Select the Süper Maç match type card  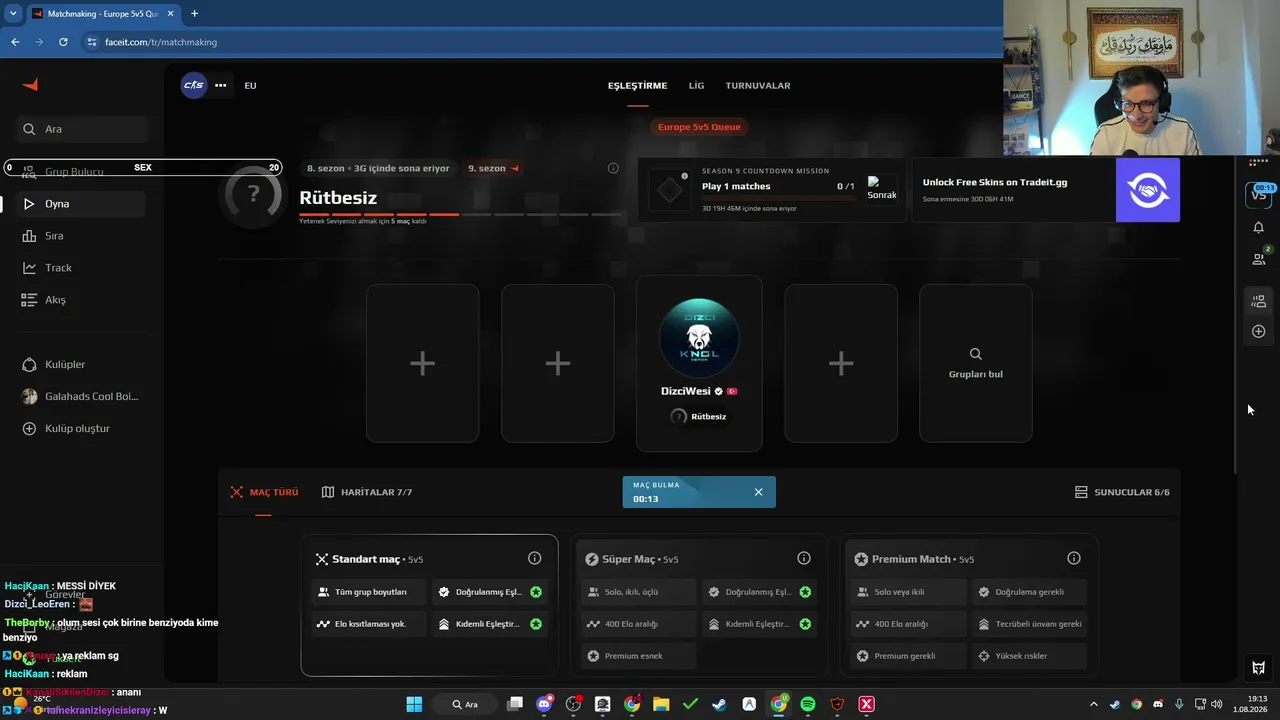tap(699, 605)
